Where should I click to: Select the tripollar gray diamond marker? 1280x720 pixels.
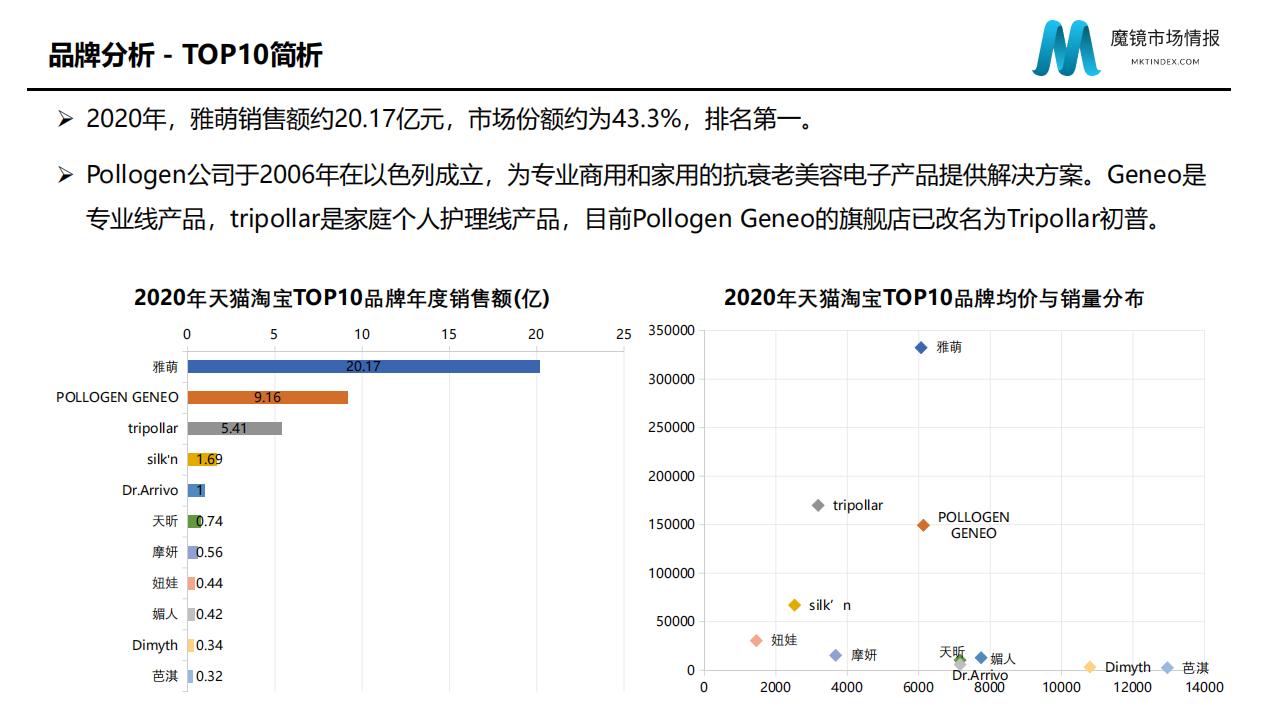818,506
